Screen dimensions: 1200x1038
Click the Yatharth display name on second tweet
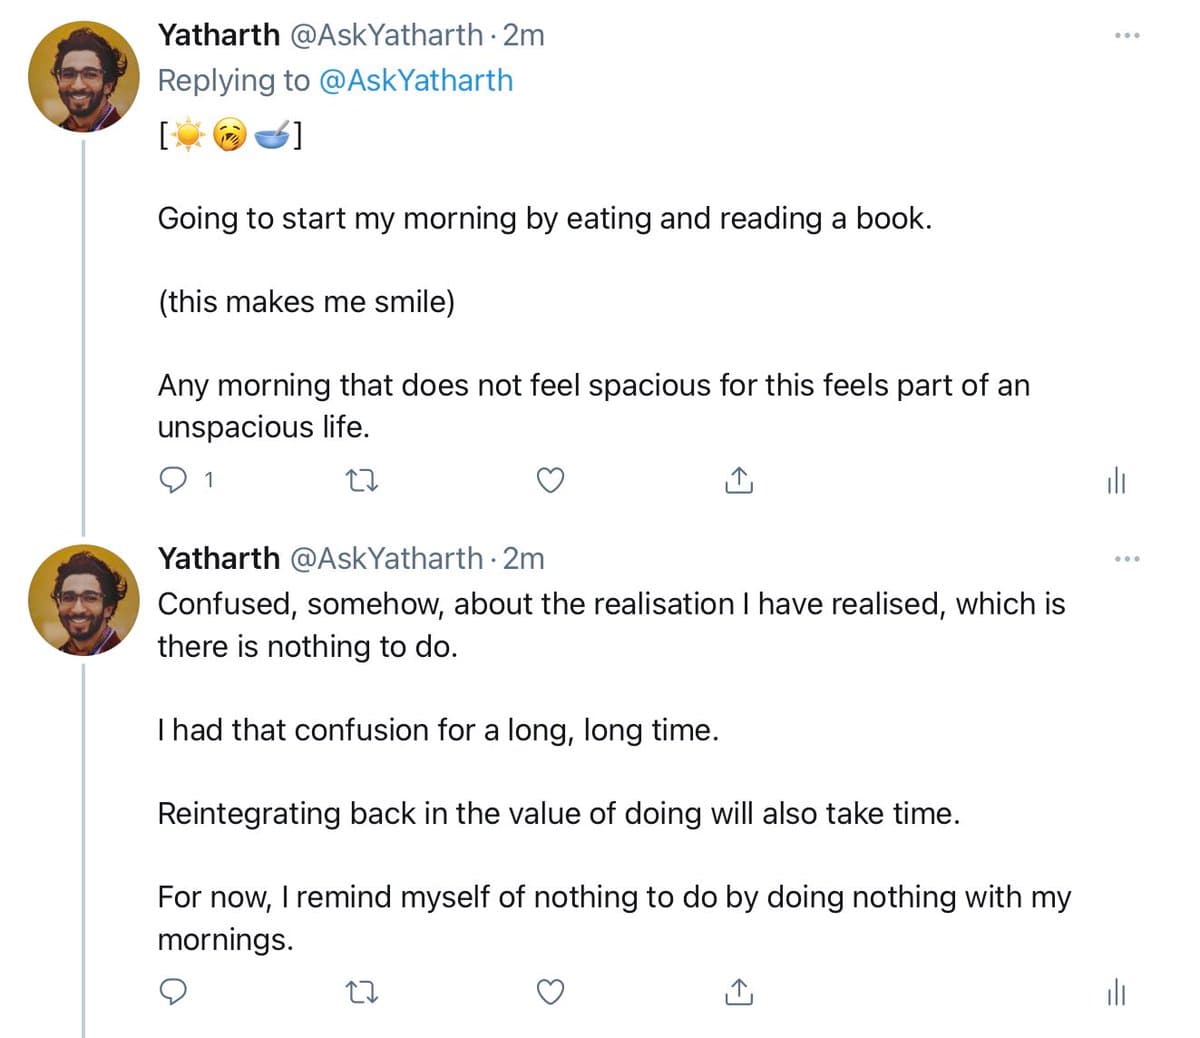tap(218, 558)
